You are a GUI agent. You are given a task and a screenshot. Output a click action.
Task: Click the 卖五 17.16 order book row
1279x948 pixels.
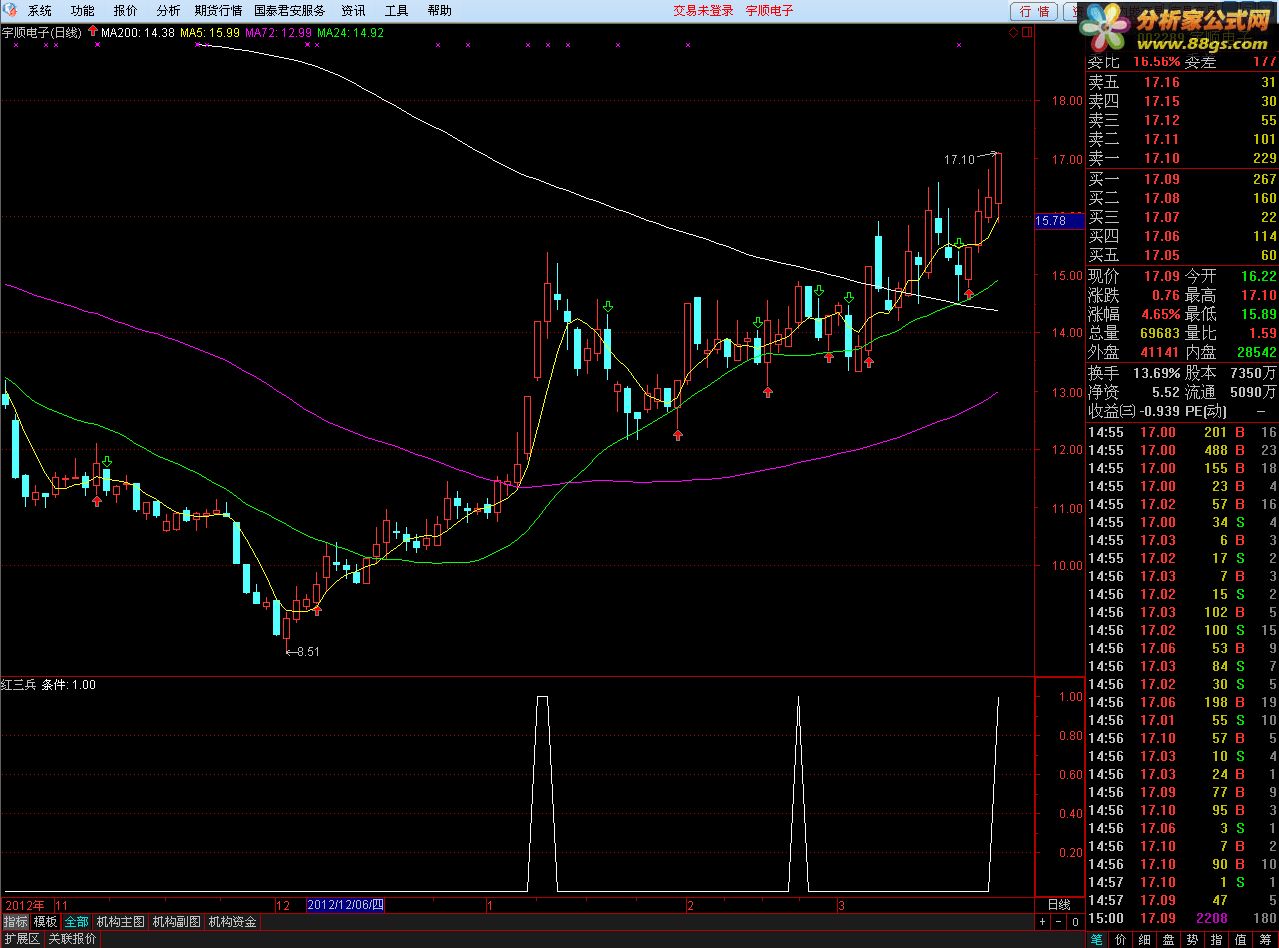click(1182, 82)
